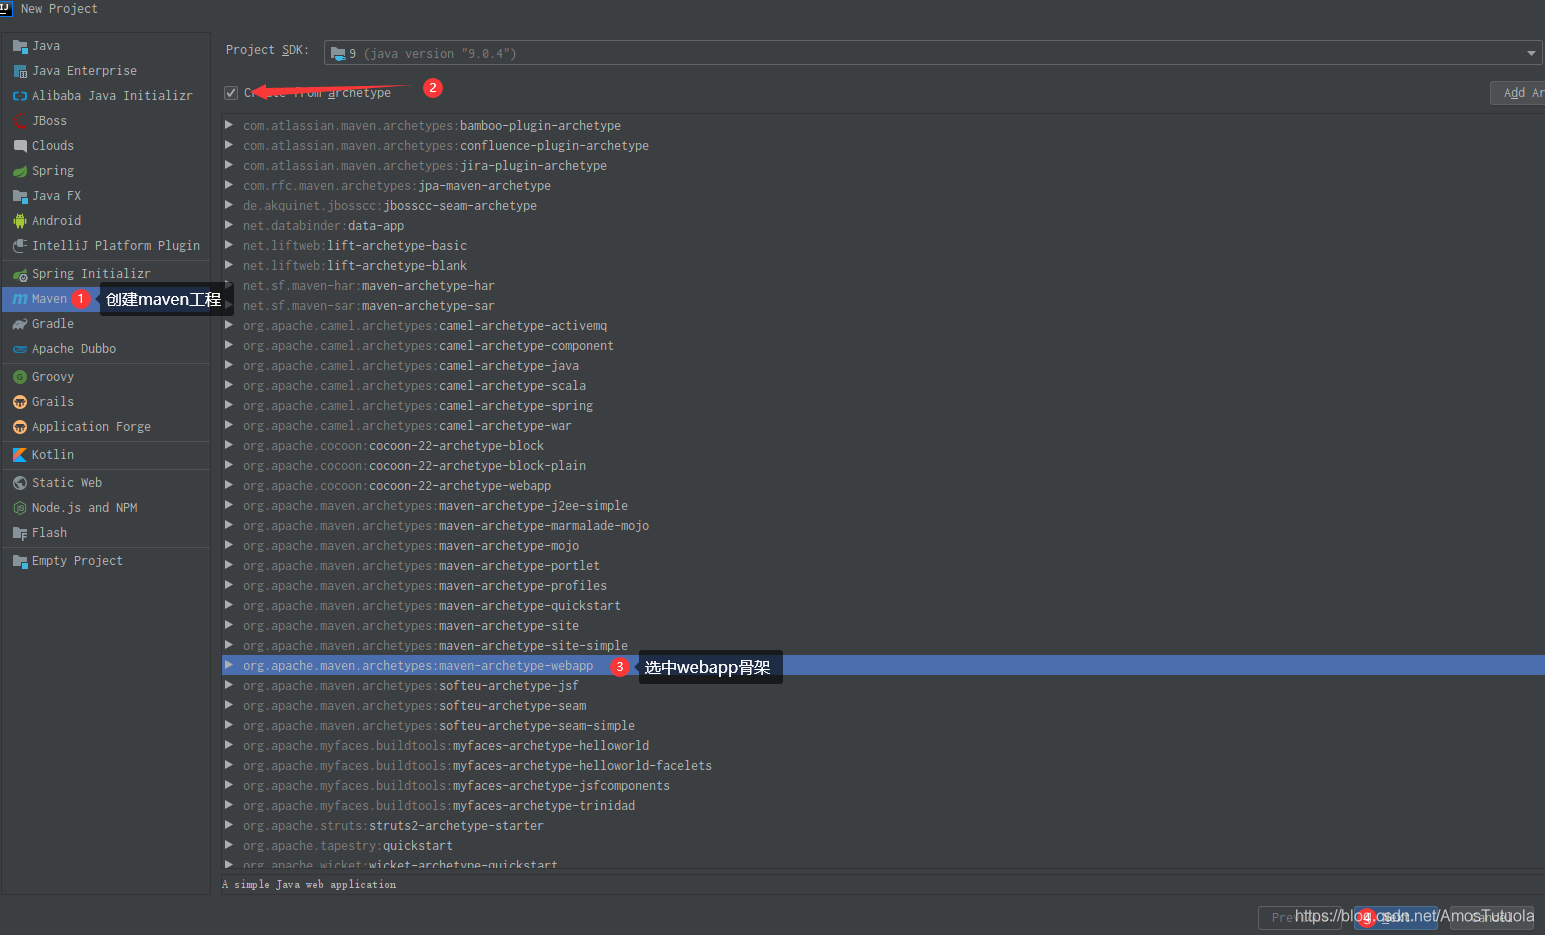The height and width of the screenshot is (935, 1545).
Task: Choose the Java Enterprise icon in sidebar
Action: 20,71
